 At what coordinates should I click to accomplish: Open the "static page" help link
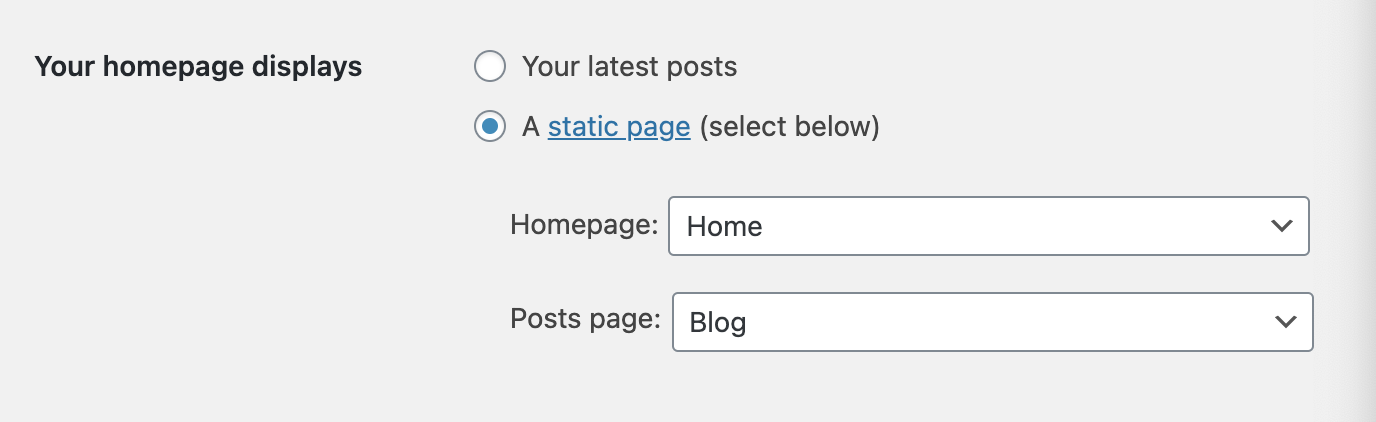click(x=619, y=127)
